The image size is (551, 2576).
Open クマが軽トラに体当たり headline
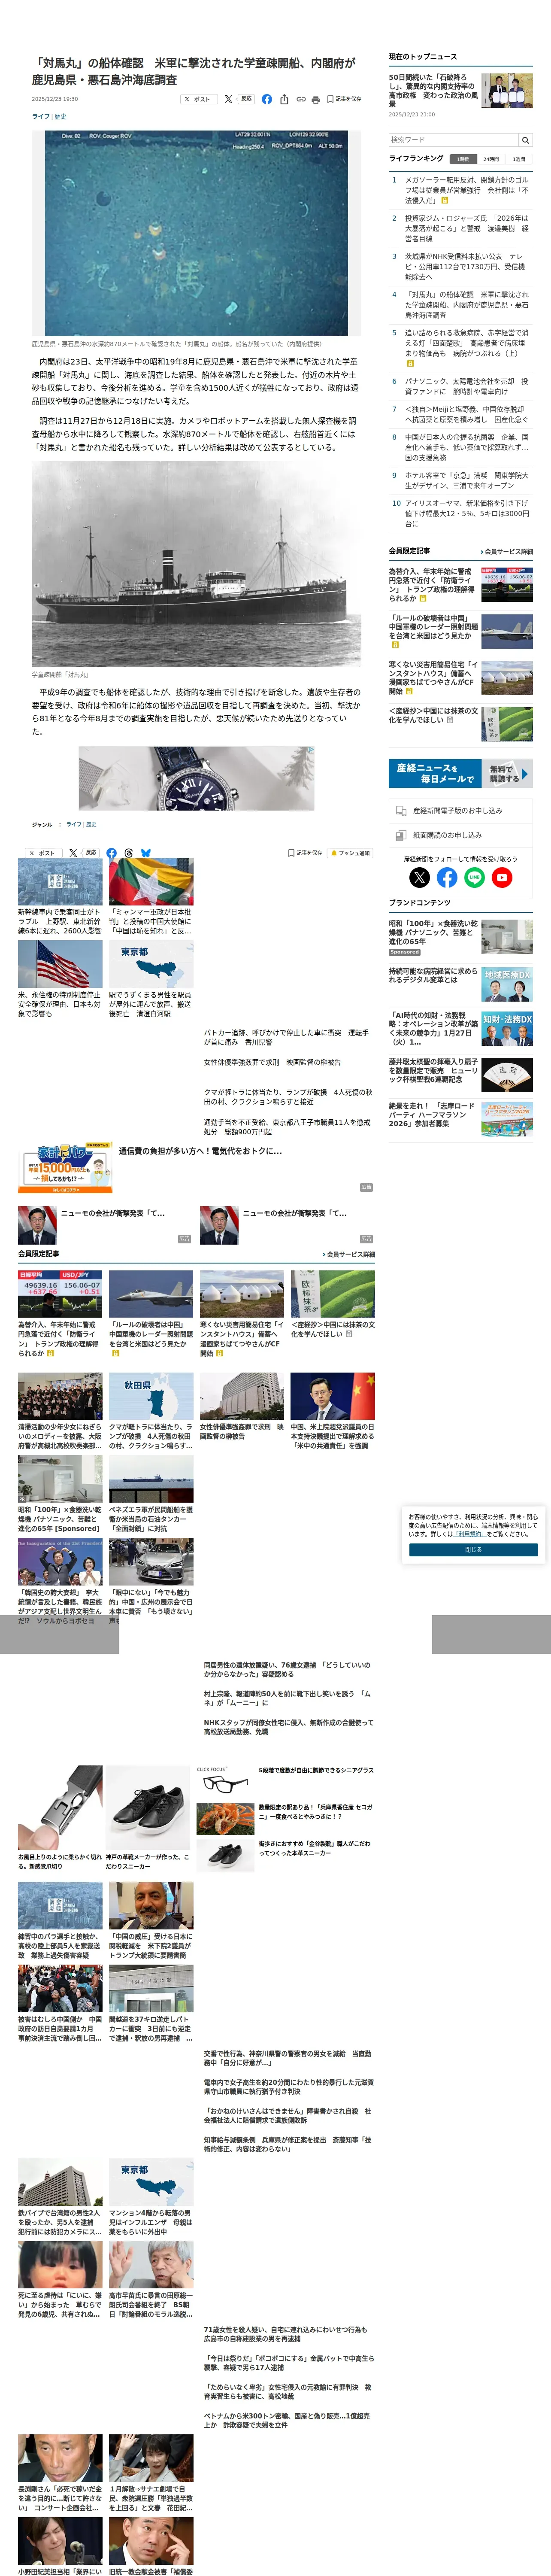[288, 1096]
